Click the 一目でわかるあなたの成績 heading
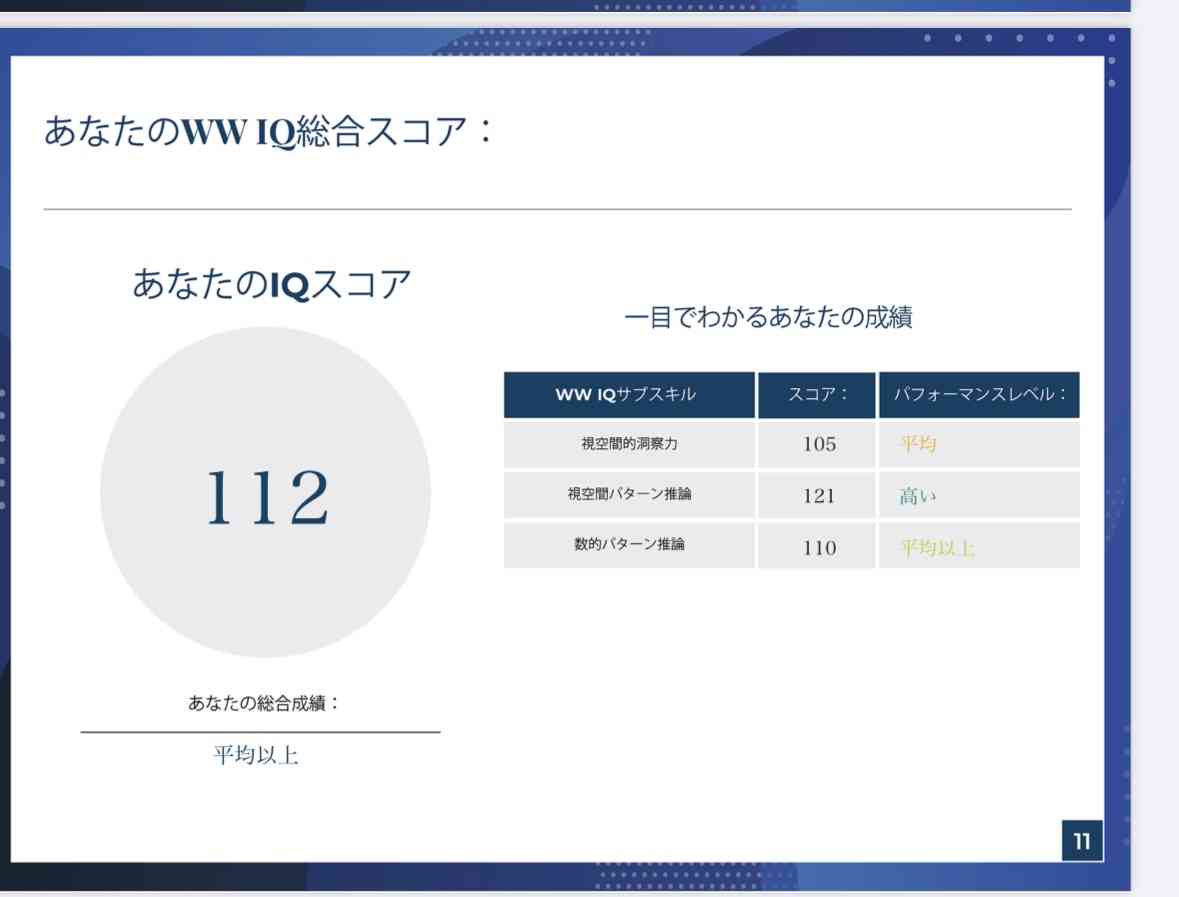The height and width of the screenshot is (897, 1179). point(768,317)
